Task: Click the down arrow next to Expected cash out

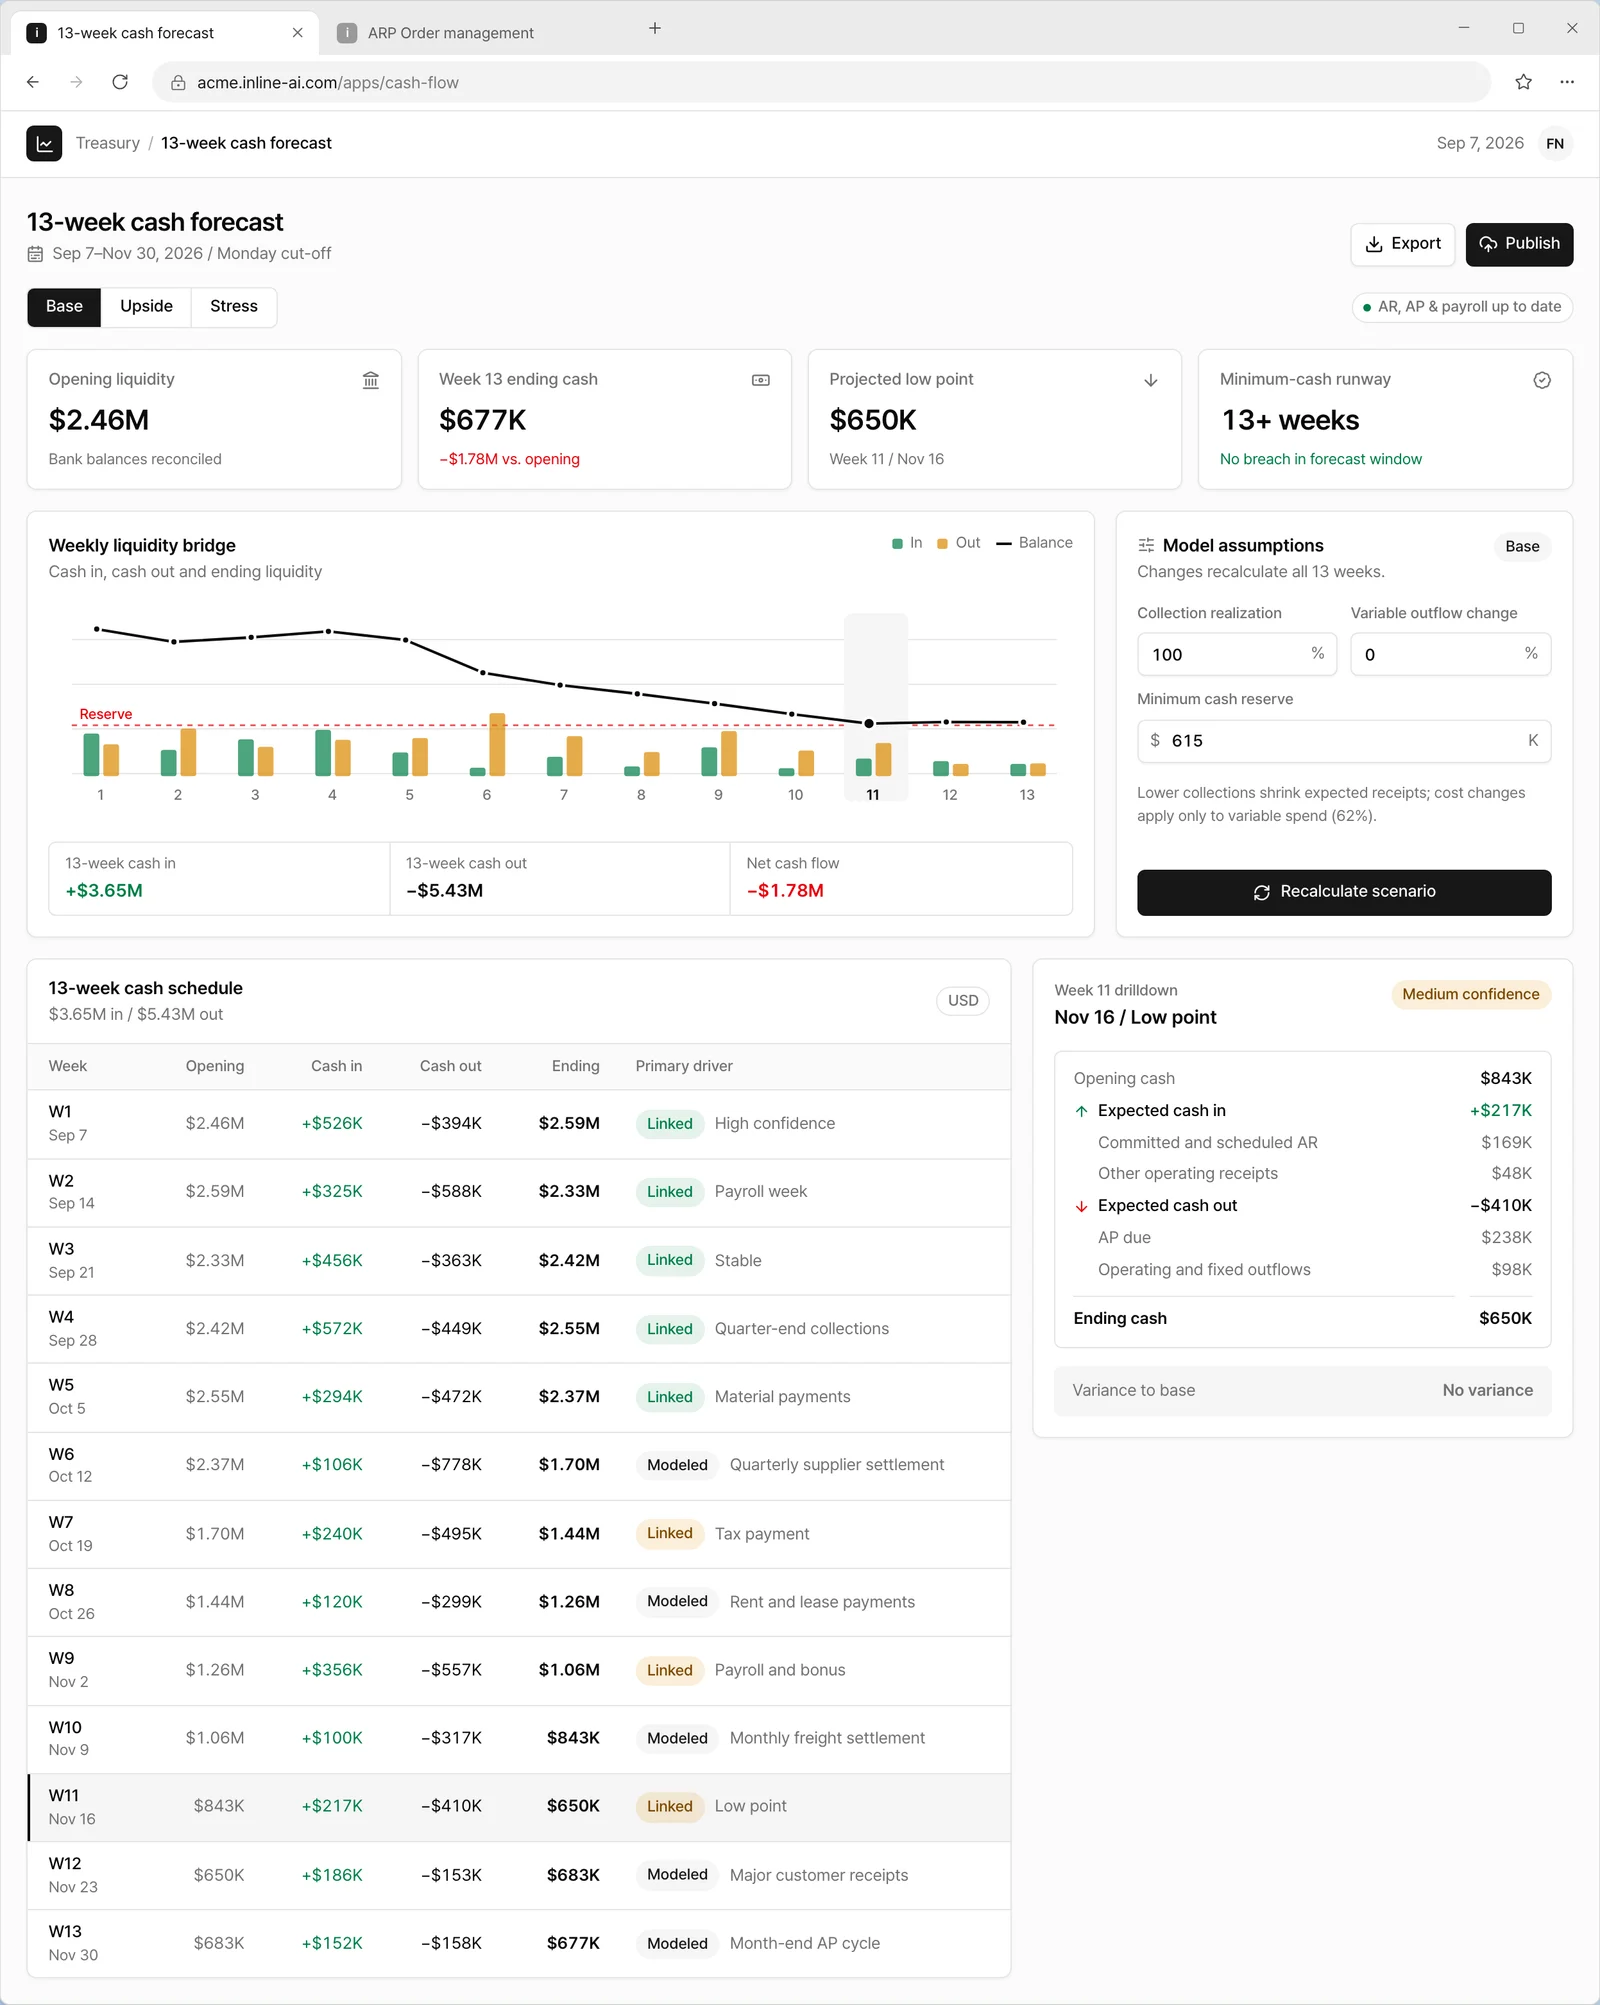Action: (x=1081, y=1206)
